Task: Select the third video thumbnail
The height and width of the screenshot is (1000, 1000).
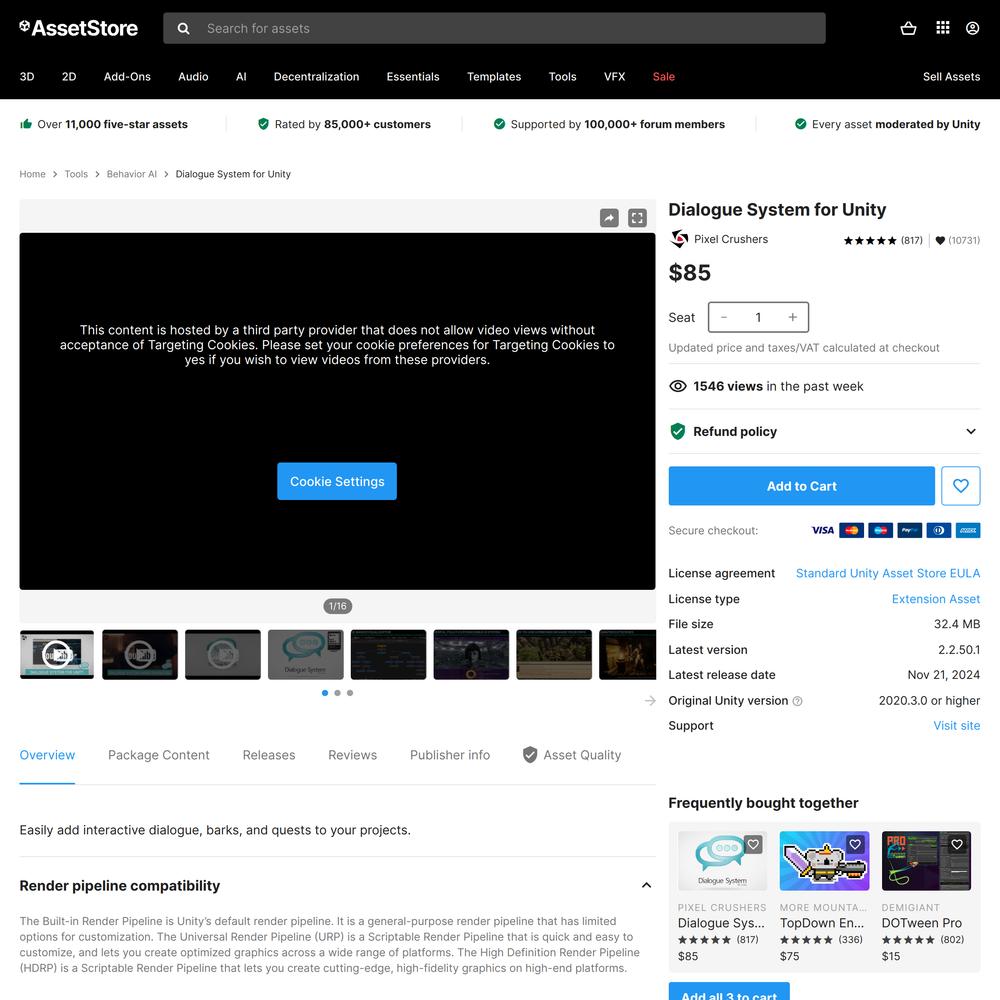Action: [223, 654]
